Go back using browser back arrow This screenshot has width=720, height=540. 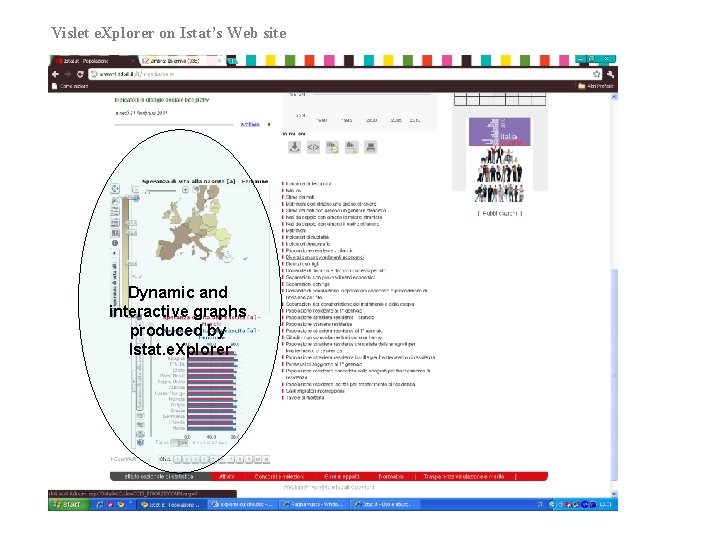pos(56,74)
